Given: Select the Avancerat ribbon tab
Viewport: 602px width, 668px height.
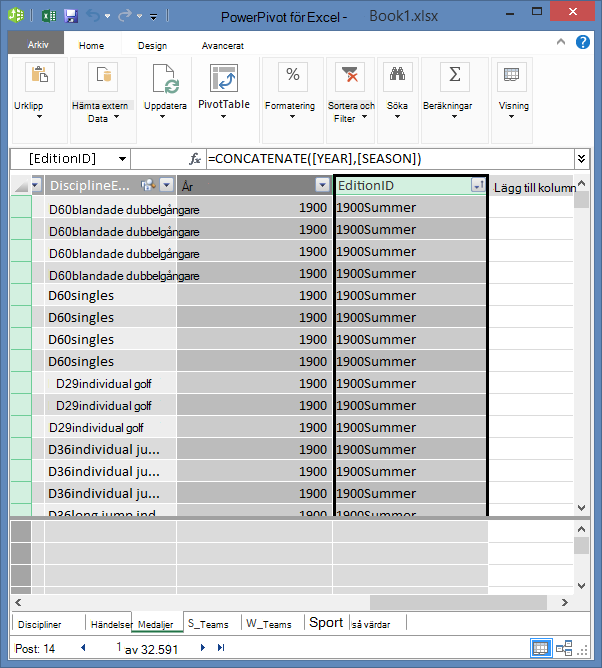Looking at the screenshot, I should coord(222,45).
